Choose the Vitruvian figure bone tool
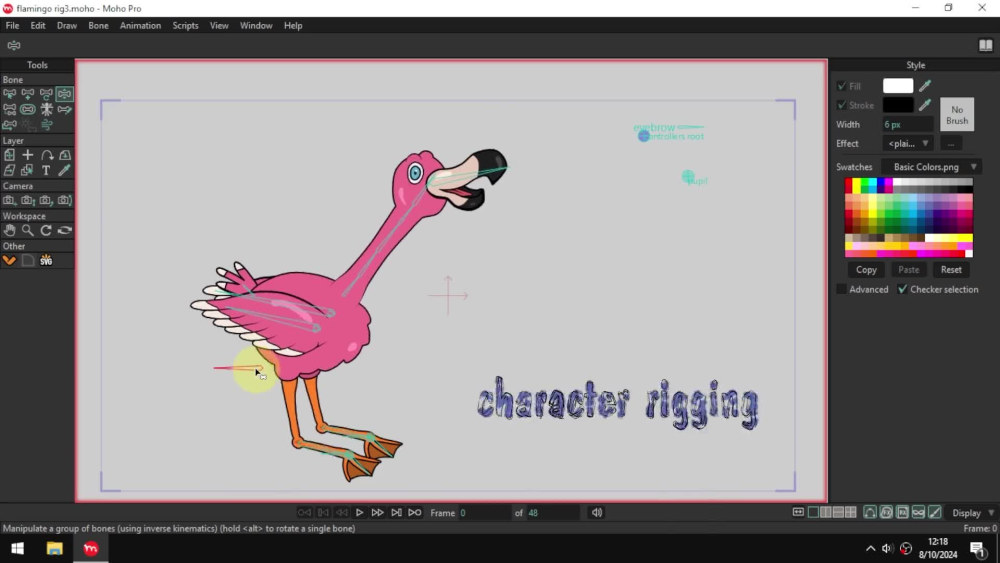The width and height of the screenshot is (1000, 563). [x=46, y=109]
